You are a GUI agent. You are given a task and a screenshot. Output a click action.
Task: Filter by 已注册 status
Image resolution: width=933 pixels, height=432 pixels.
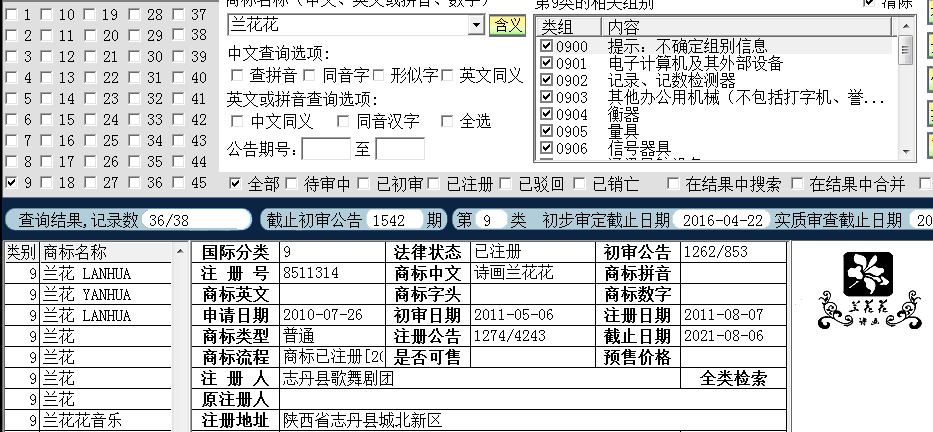click(x=433, y=184)
